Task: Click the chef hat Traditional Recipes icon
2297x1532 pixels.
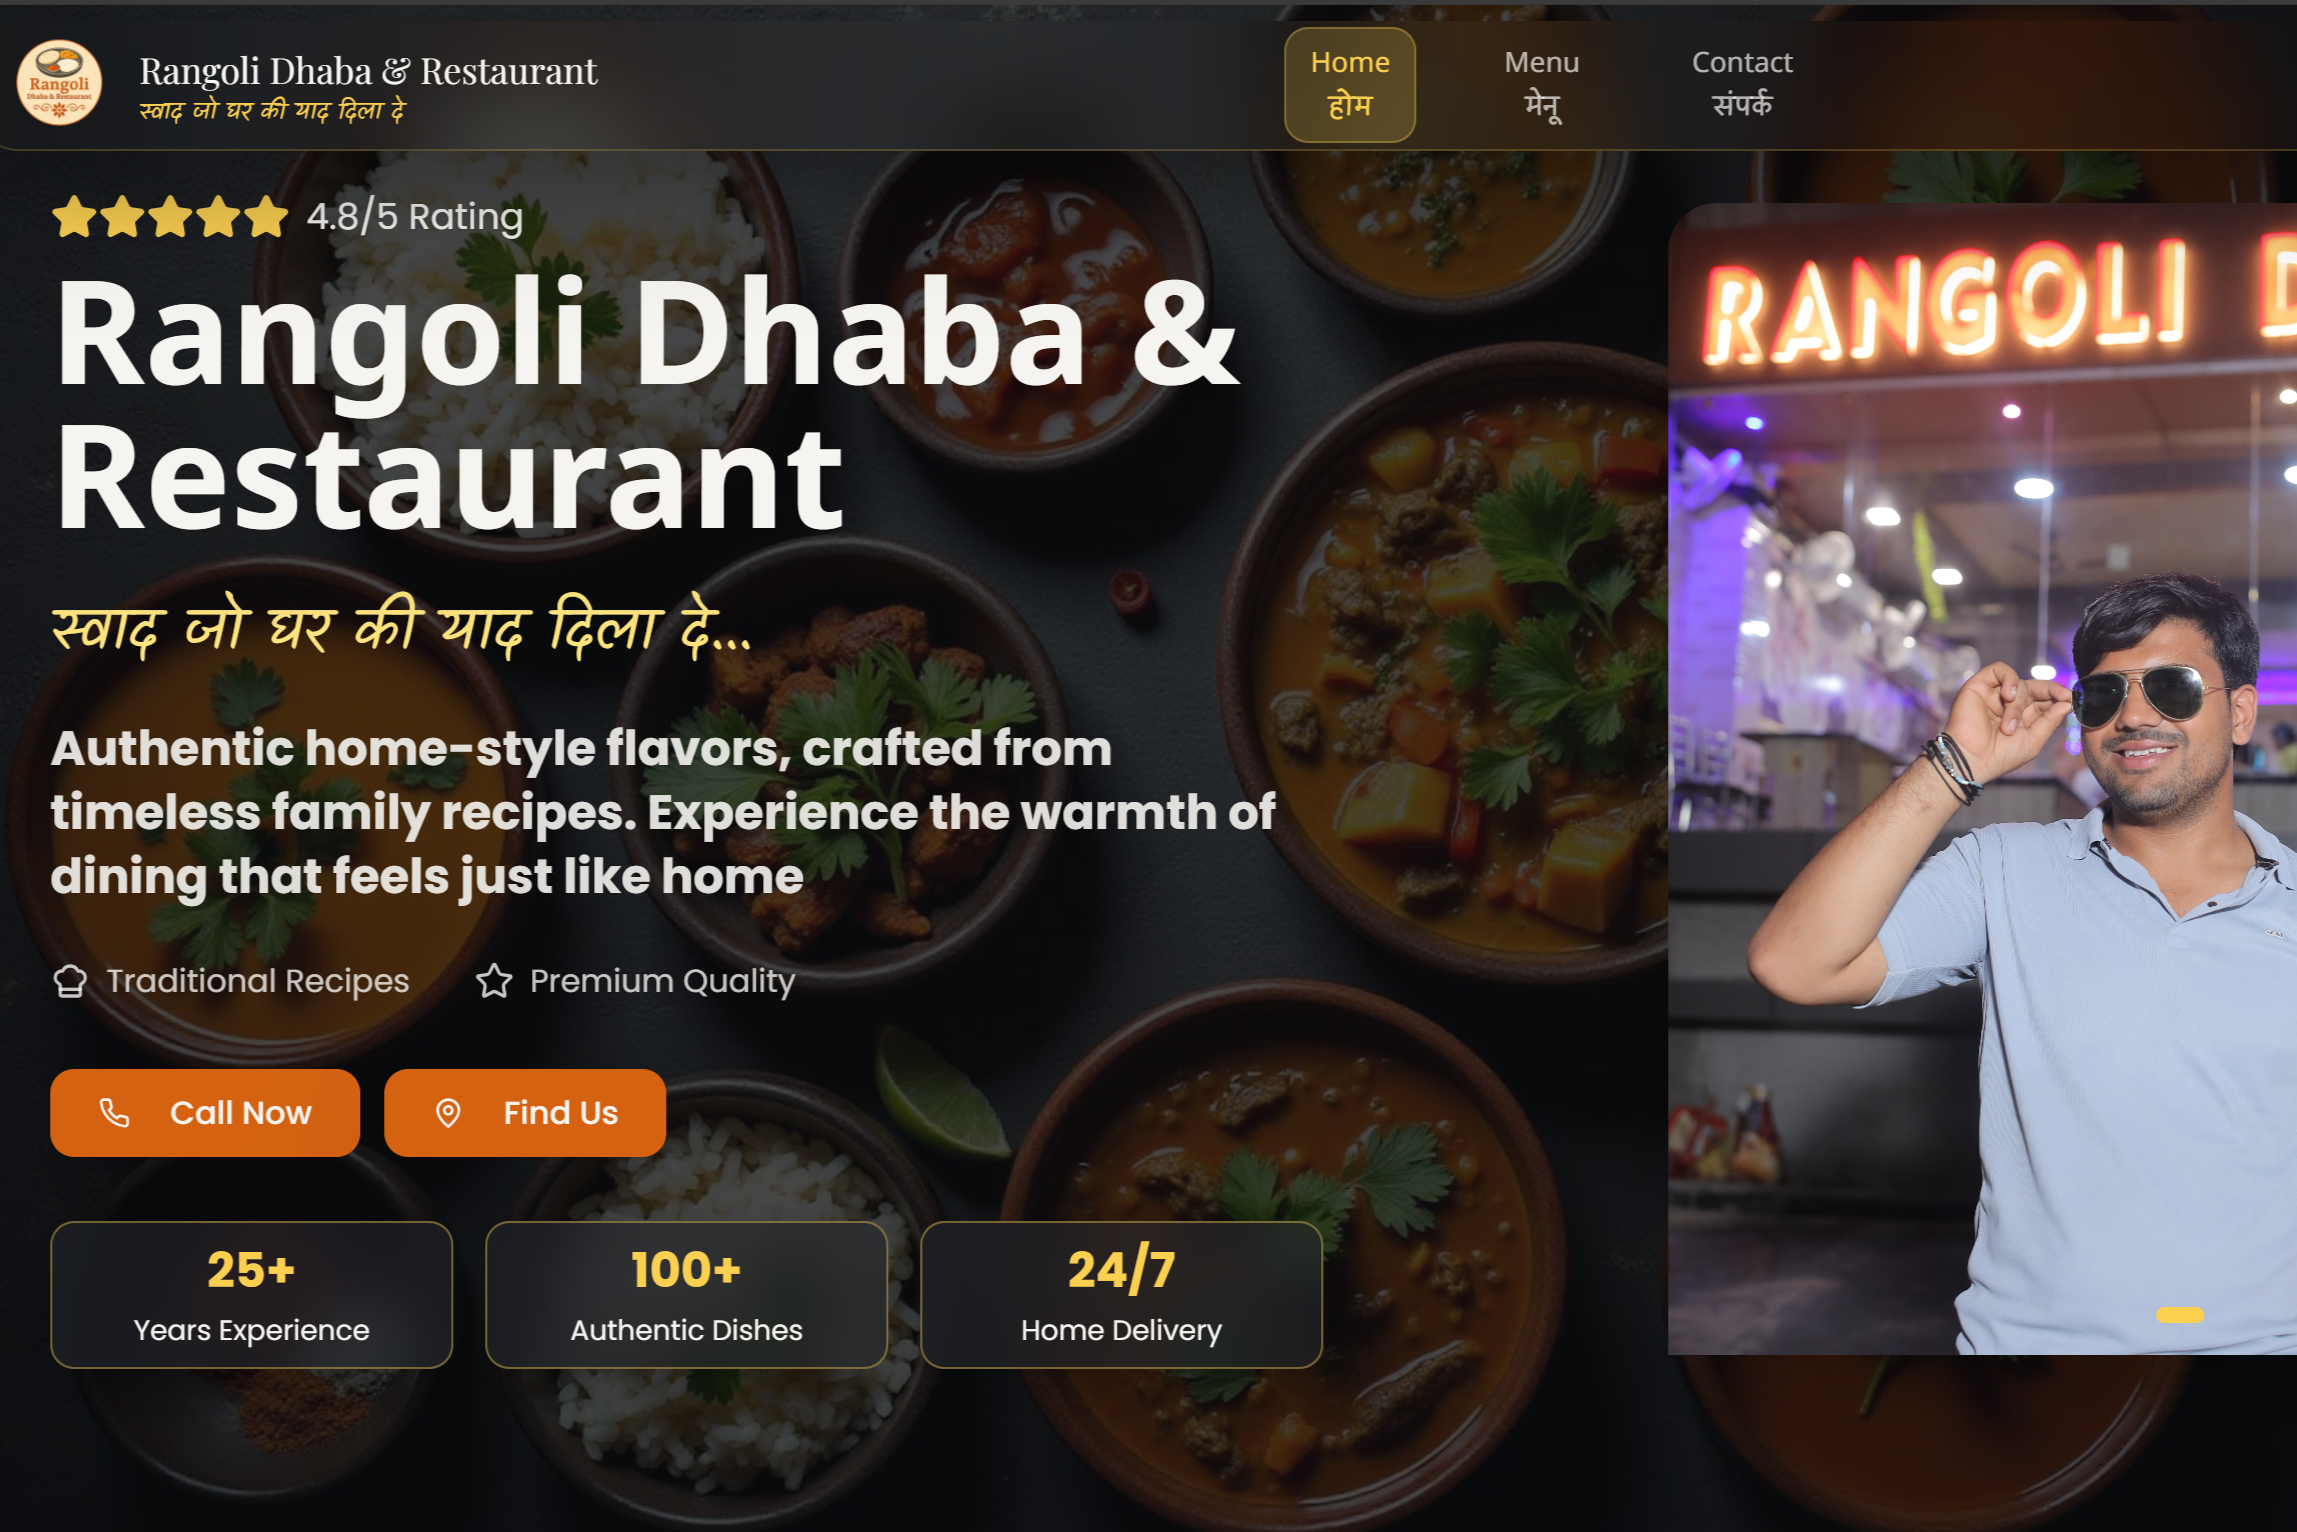Action: pos(70,981)
